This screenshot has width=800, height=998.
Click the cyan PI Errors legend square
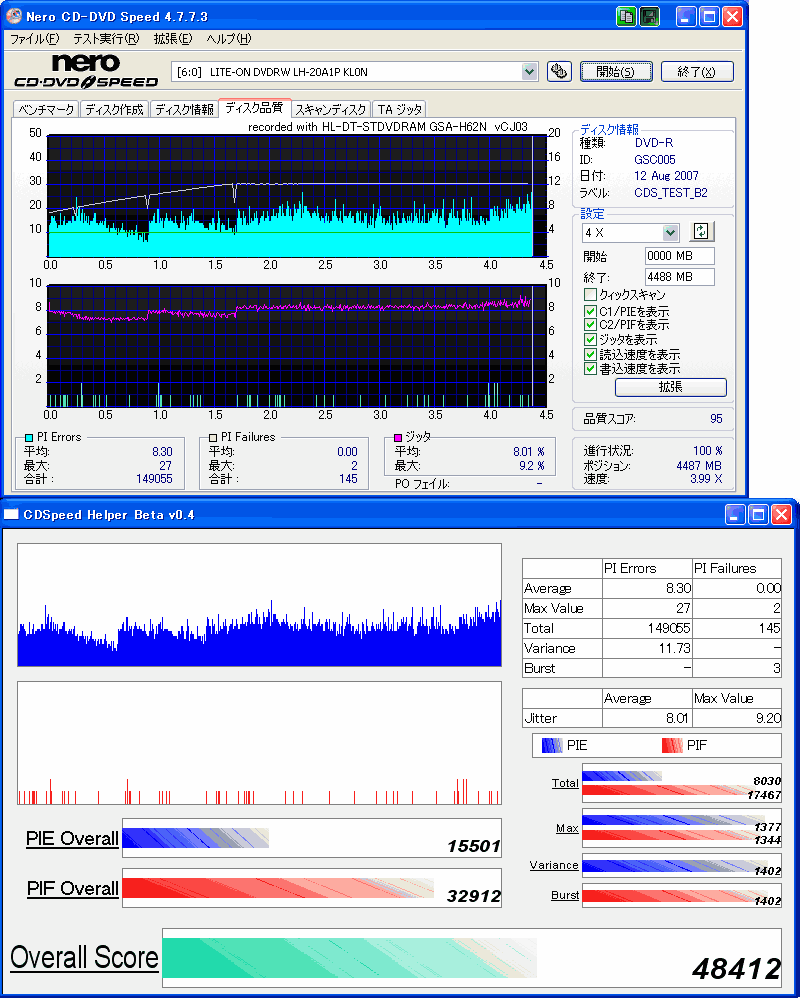[29, 438]
